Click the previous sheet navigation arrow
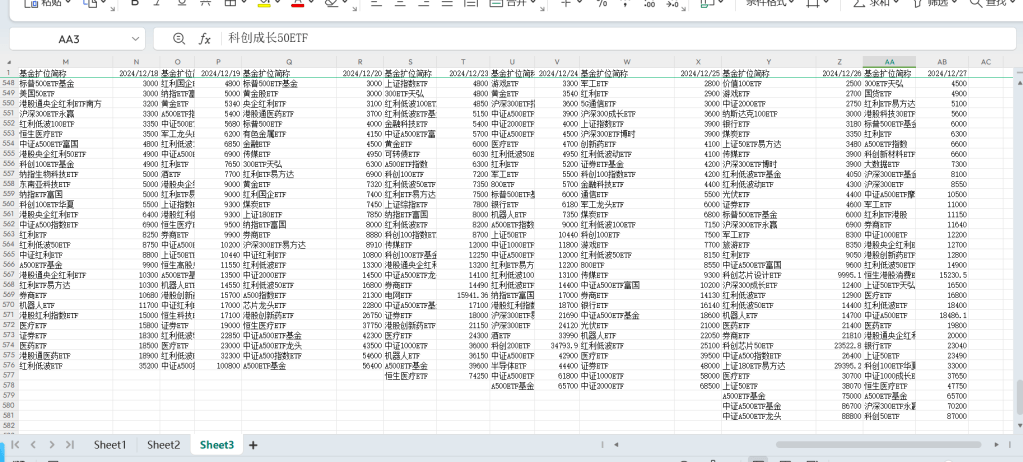Image resolution: width=1023 pixels, height=462 pixels. [35, 444]
